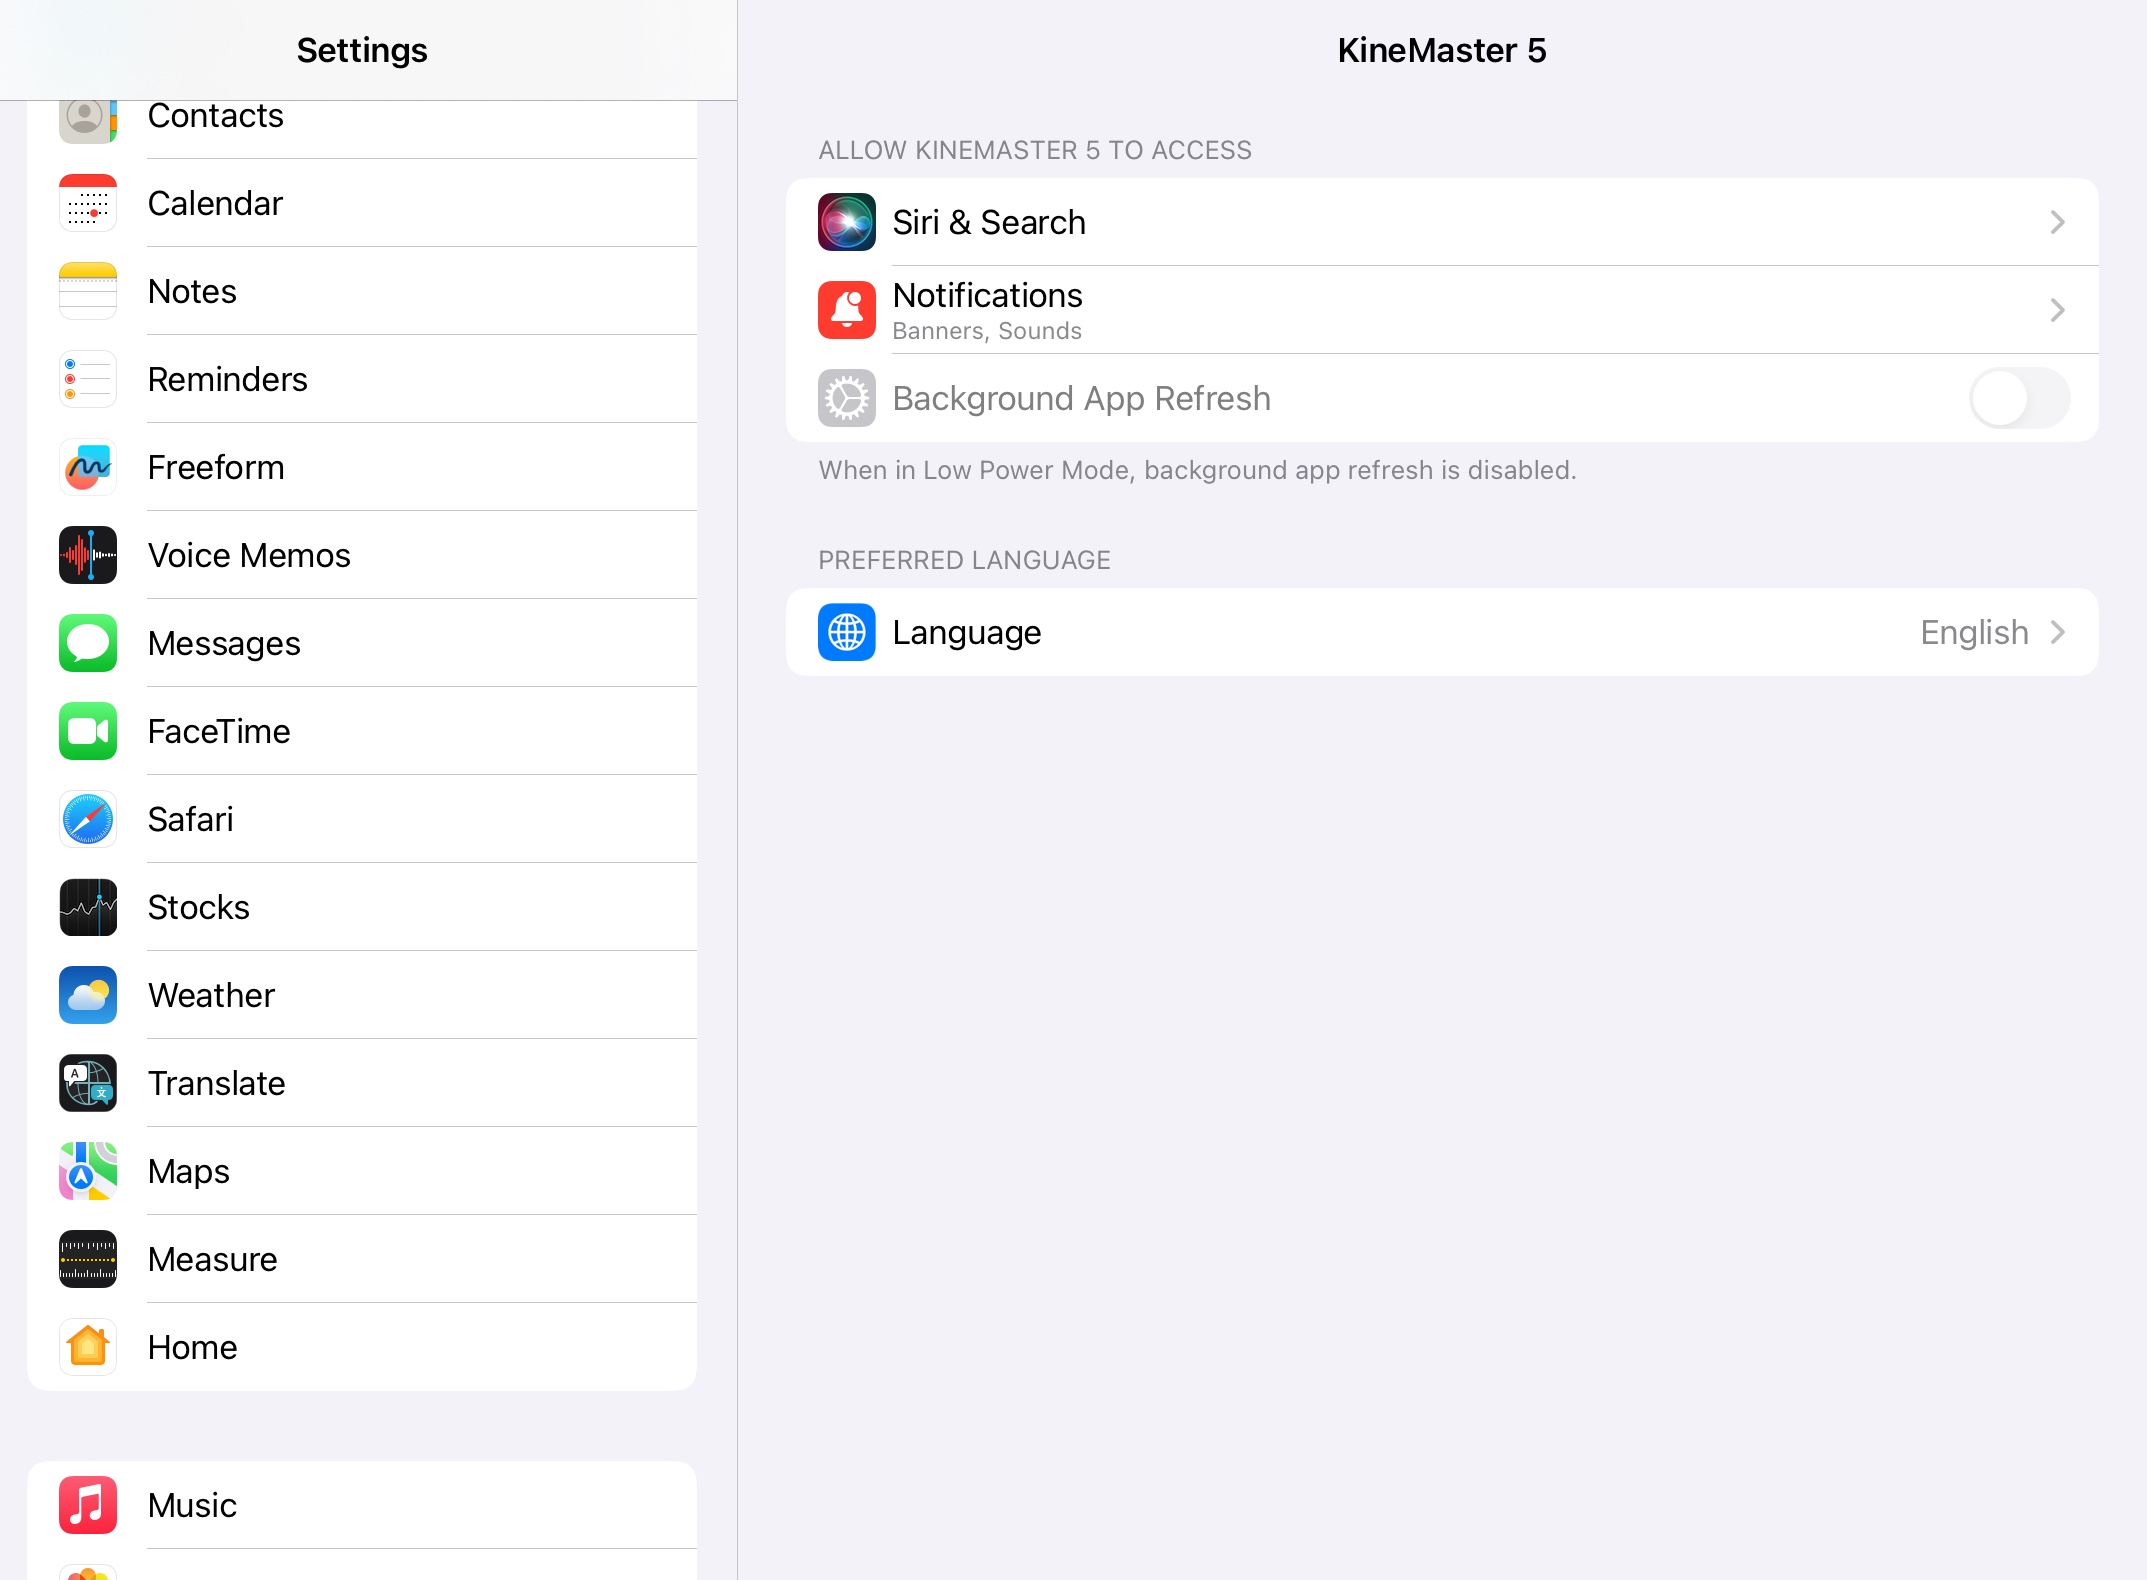Select Weather in the settings list
This screenshot has width=2147, height=1580.
click(x=211, y=995)
